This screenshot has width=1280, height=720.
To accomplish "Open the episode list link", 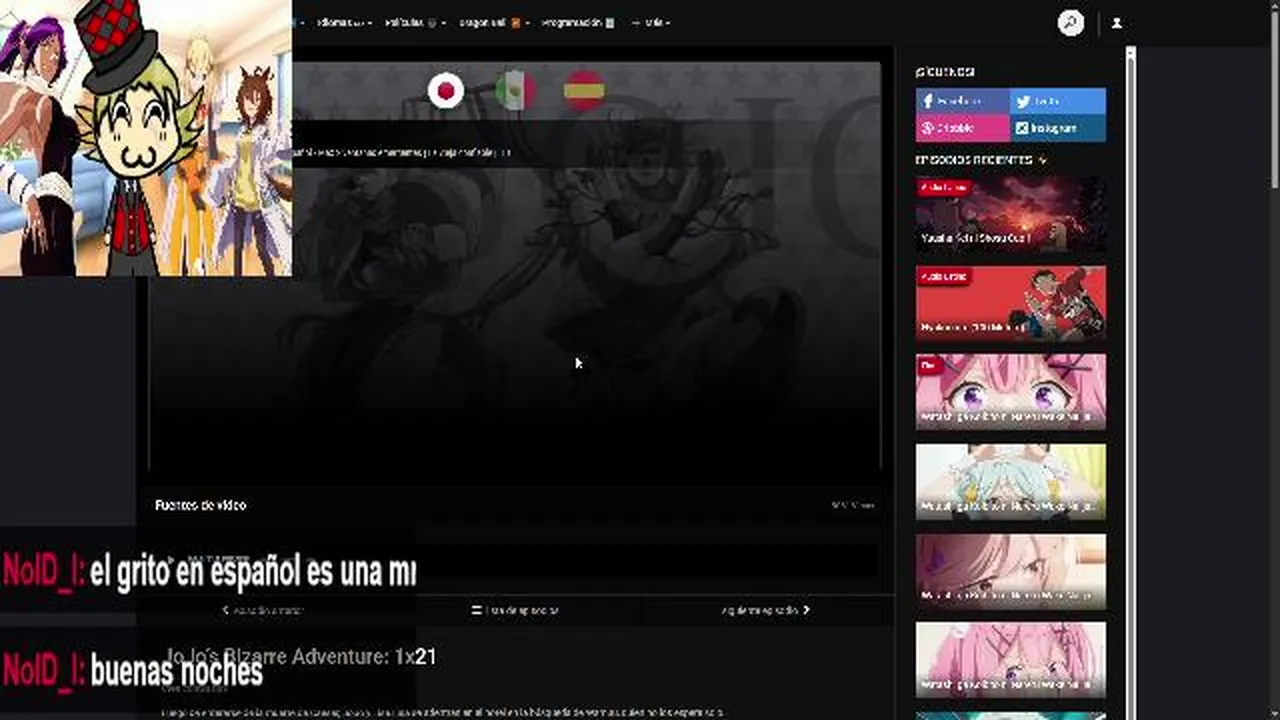I will pyautogui.click(x=516, y=610).
